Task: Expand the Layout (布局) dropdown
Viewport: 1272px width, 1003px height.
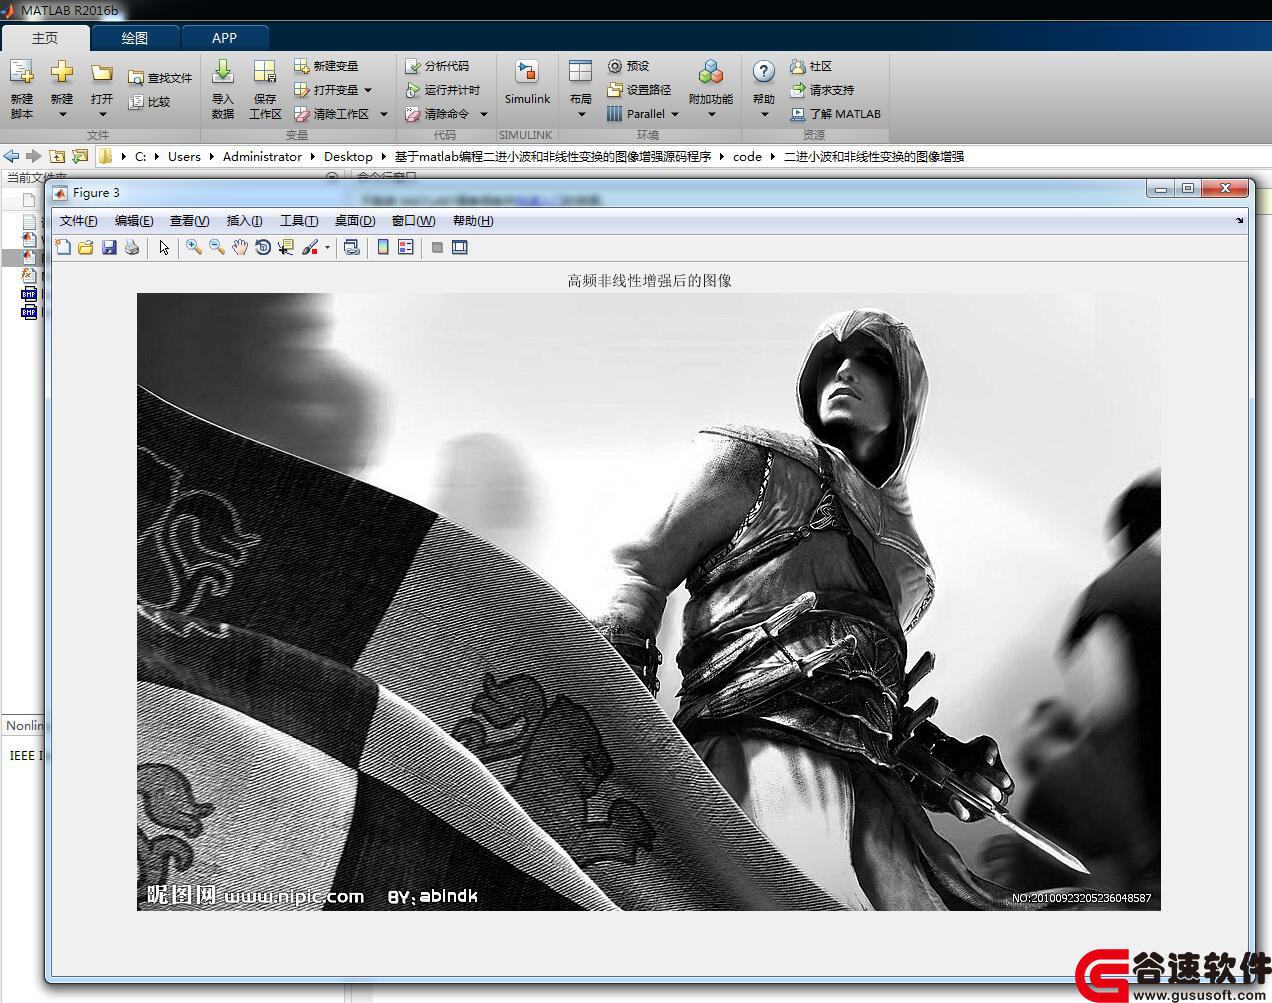Action: tap(581, 114)
